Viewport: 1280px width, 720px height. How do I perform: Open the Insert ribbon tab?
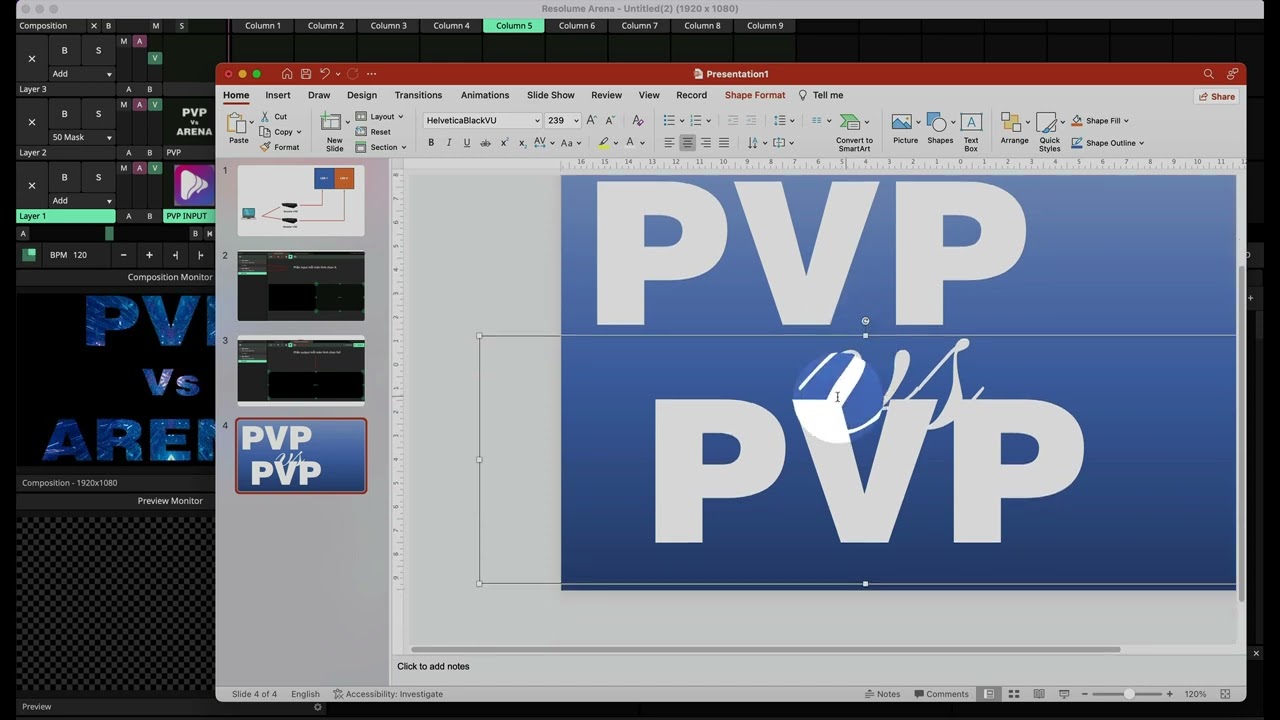(x=278, y=95)
